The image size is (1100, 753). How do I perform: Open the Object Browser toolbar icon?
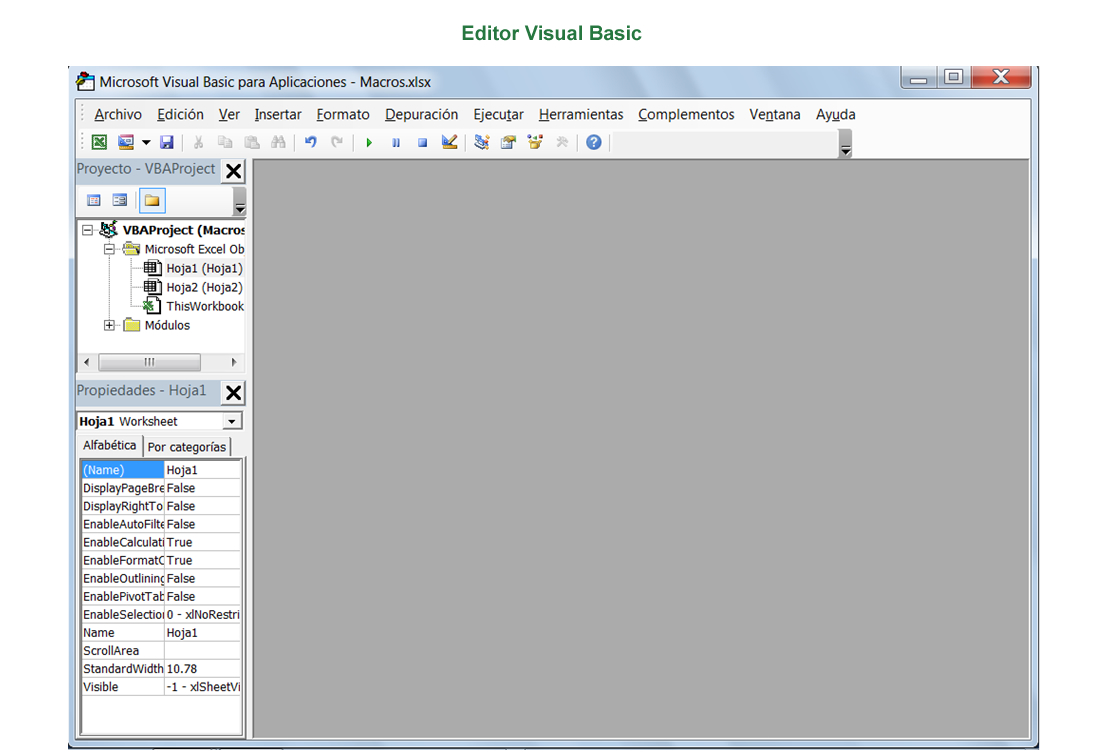[x=535, y=142]
